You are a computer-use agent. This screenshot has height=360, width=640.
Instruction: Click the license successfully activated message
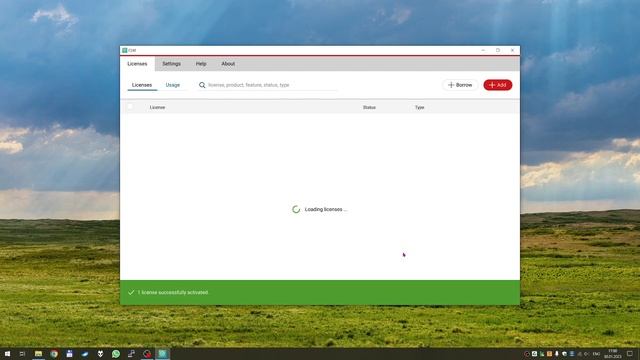coord(173,292)
